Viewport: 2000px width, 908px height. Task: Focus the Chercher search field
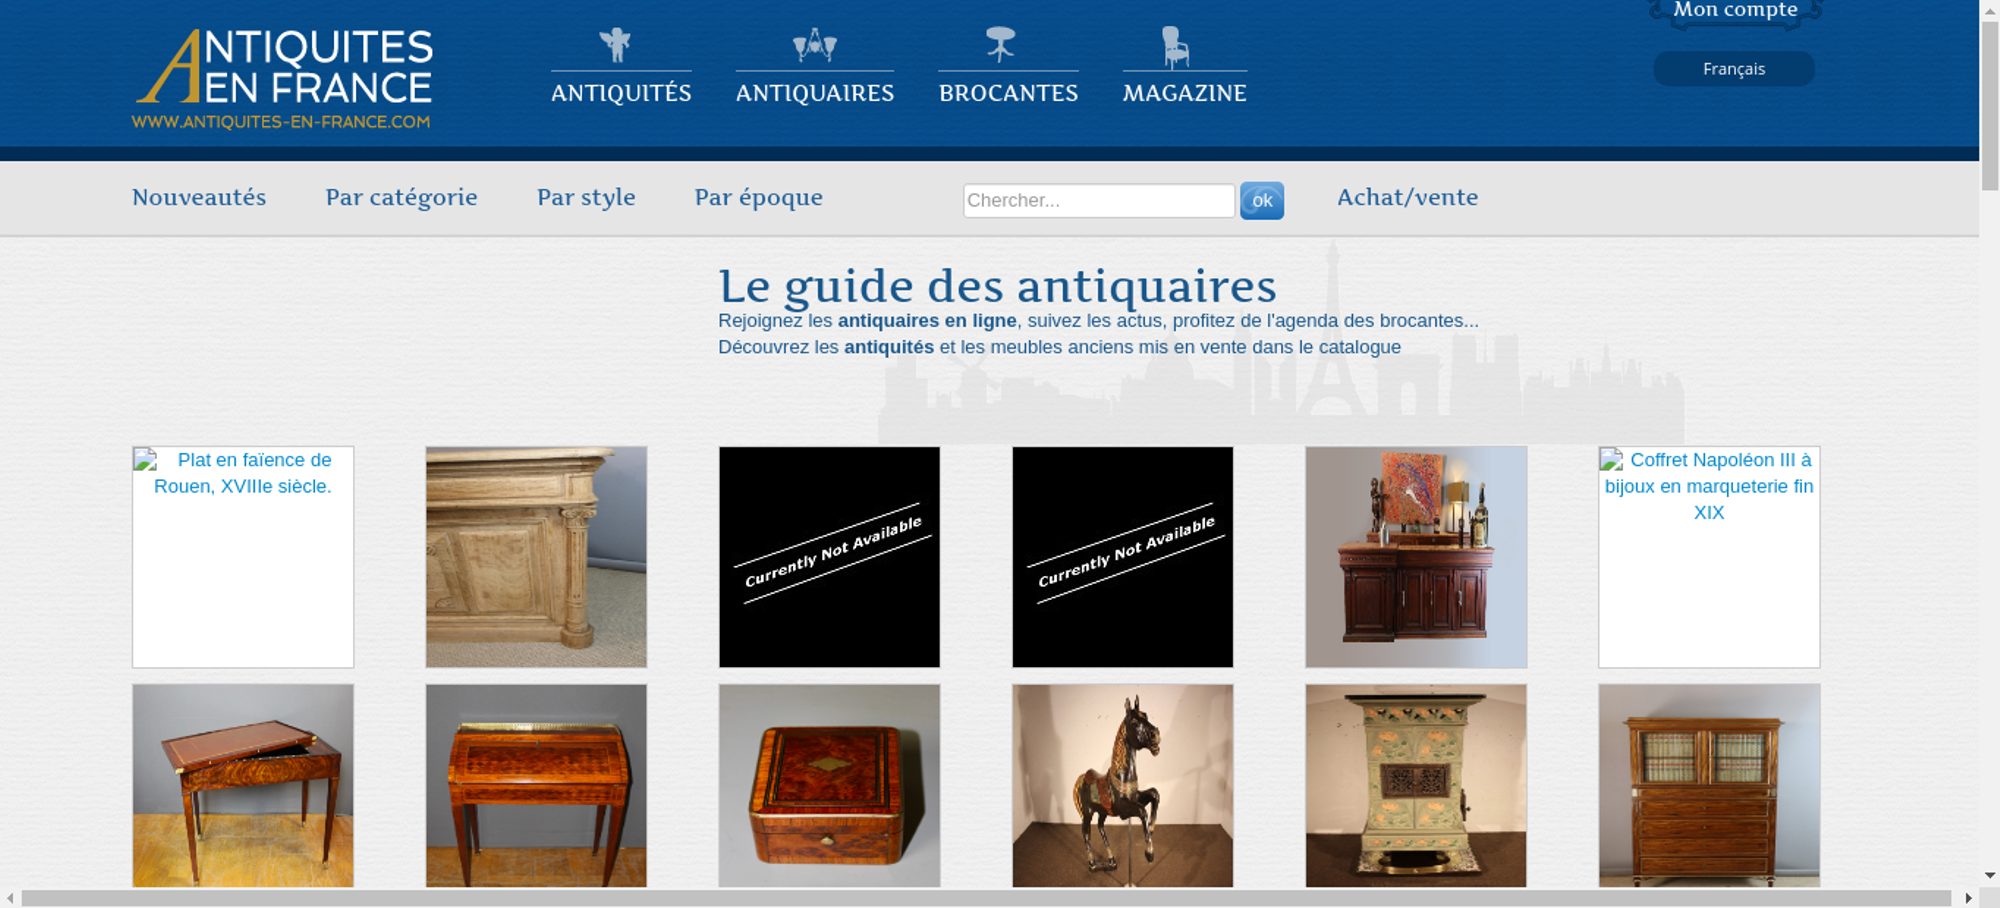[x=1099, y=200]
